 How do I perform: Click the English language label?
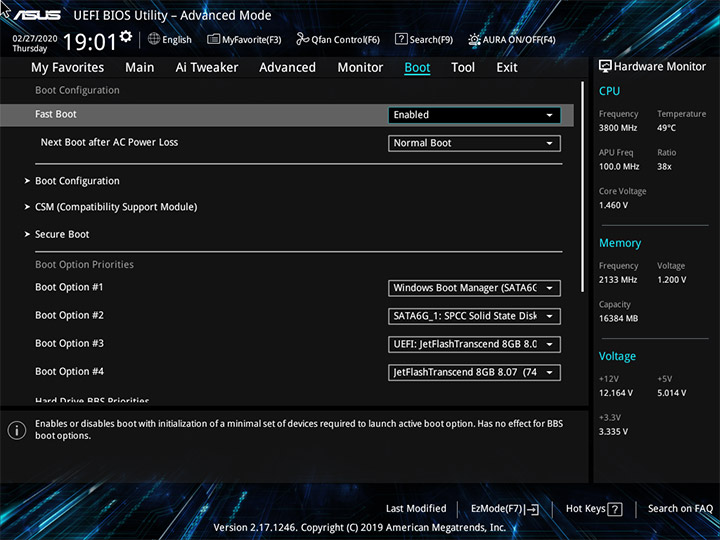[x=177, y=40]
